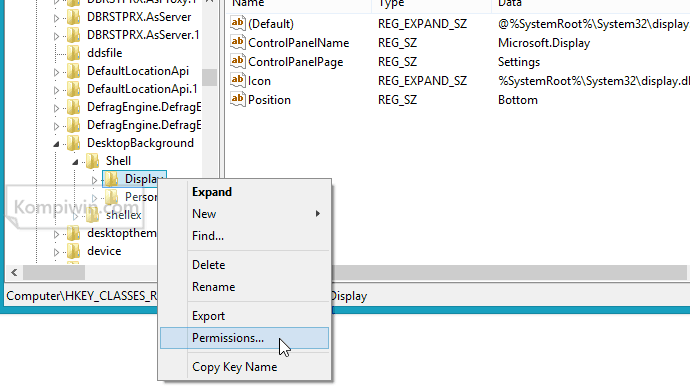Click the folder icon of Display key

(111, 179)
